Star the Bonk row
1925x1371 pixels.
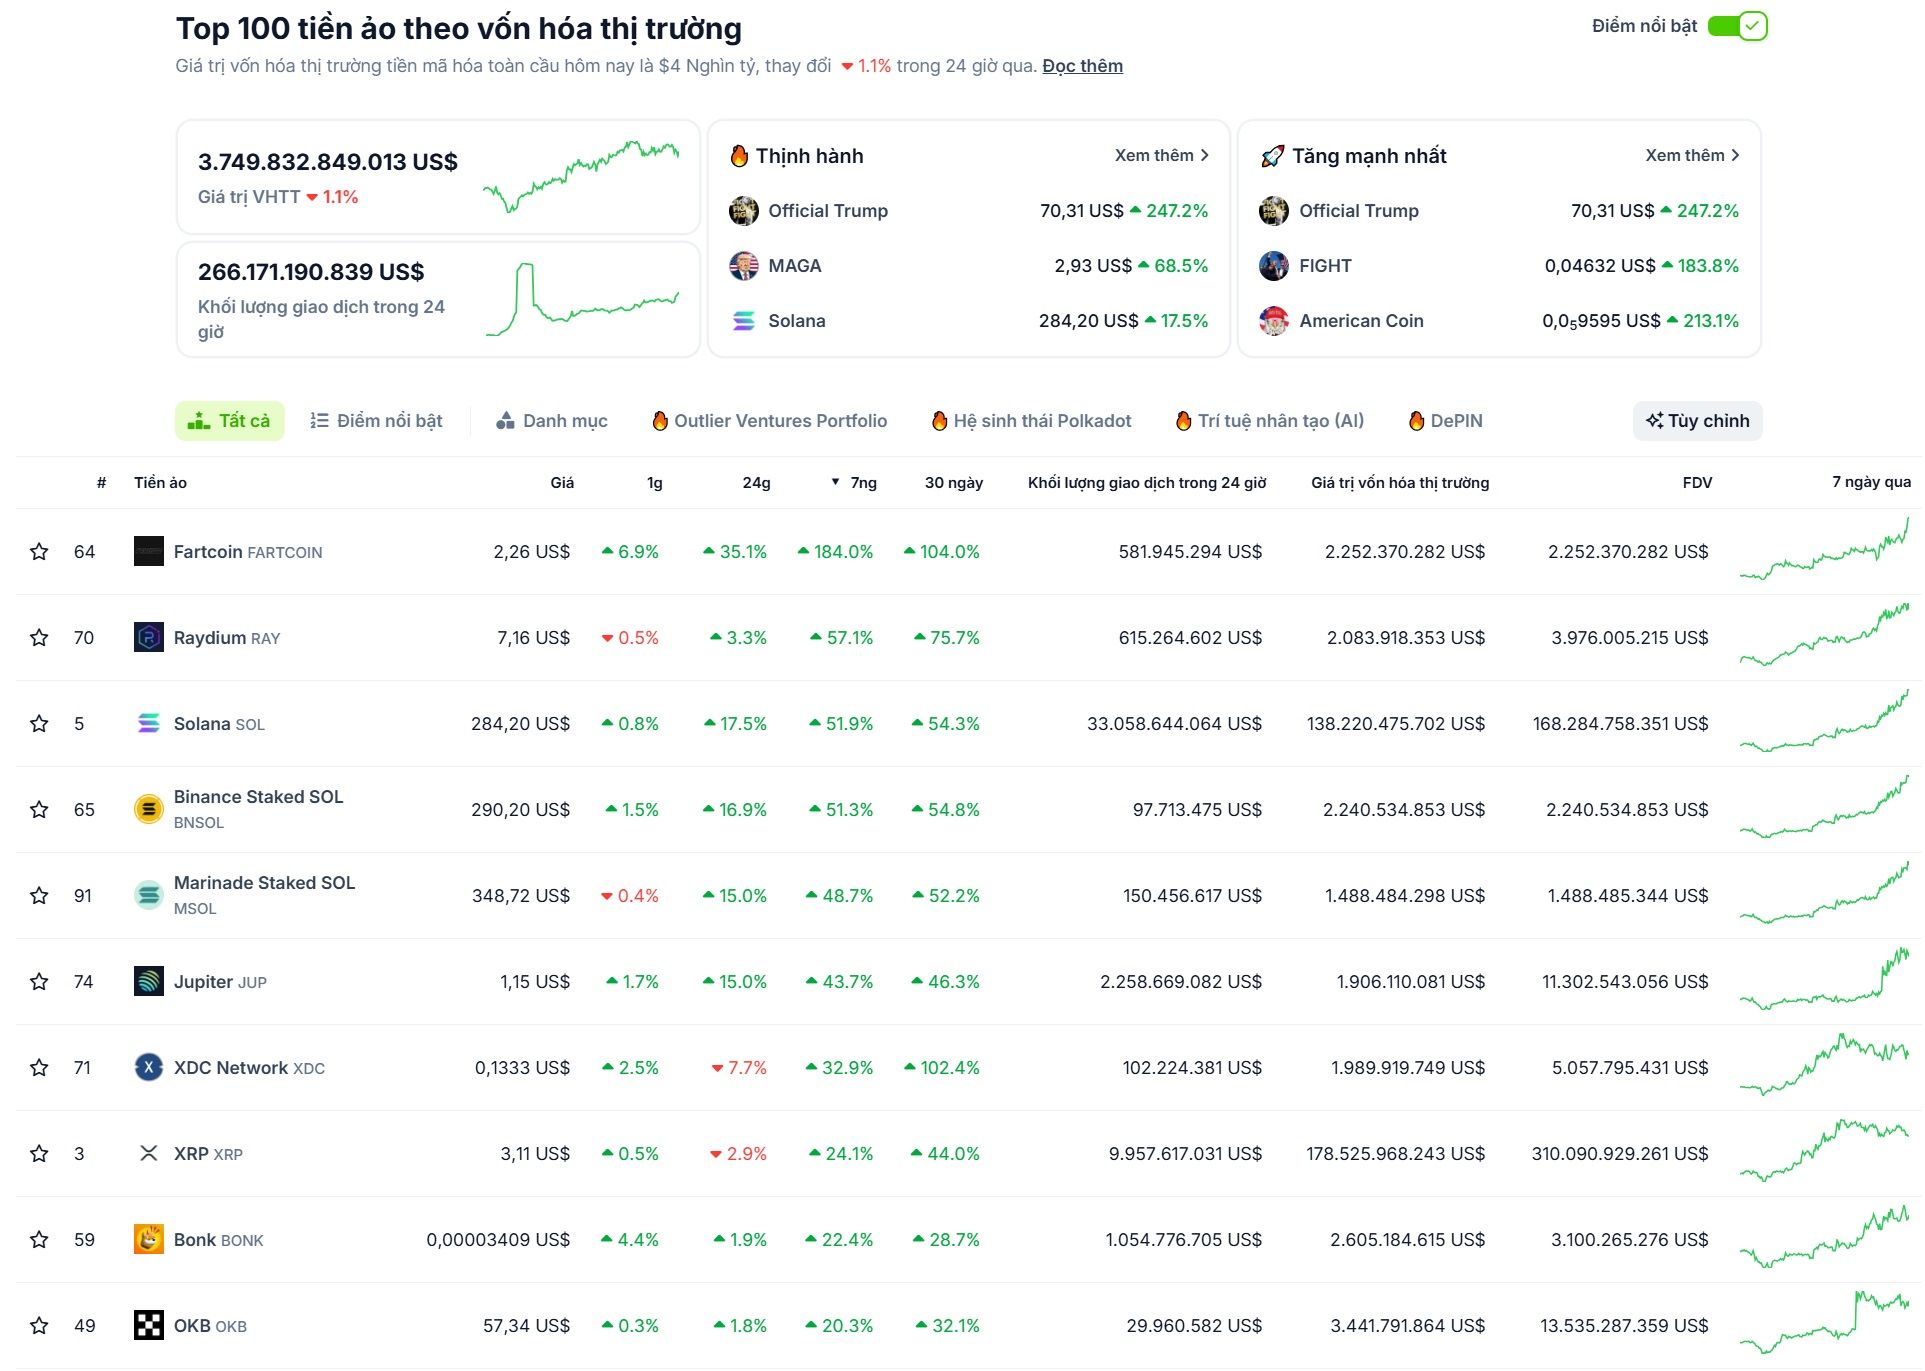click(x=39, y=1240)
